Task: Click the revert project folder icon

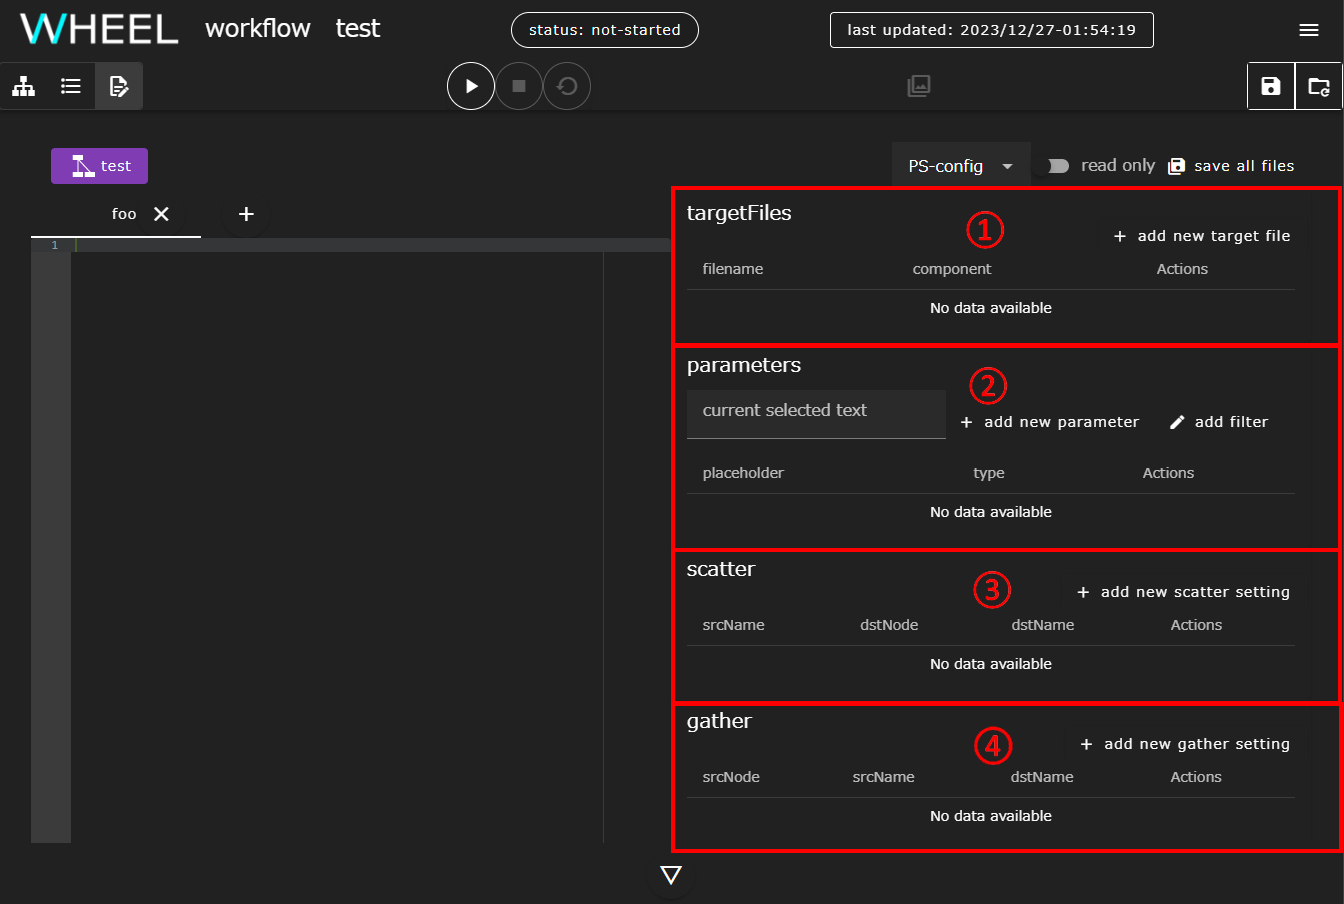Action: [x=1319, y=86]
